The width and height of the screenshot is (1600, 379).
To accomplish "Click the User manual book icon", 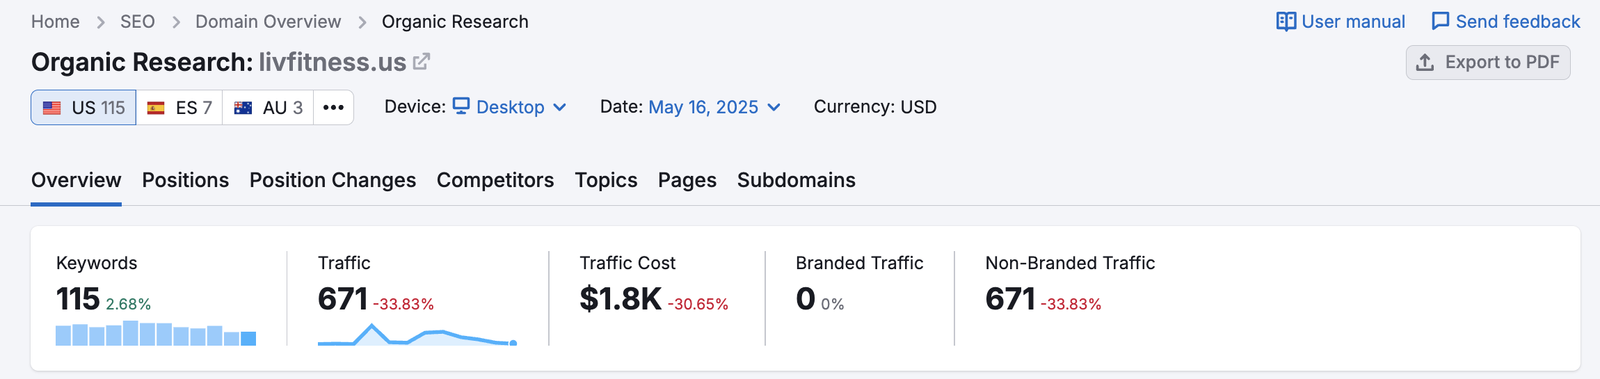I will click(1286, 22).
